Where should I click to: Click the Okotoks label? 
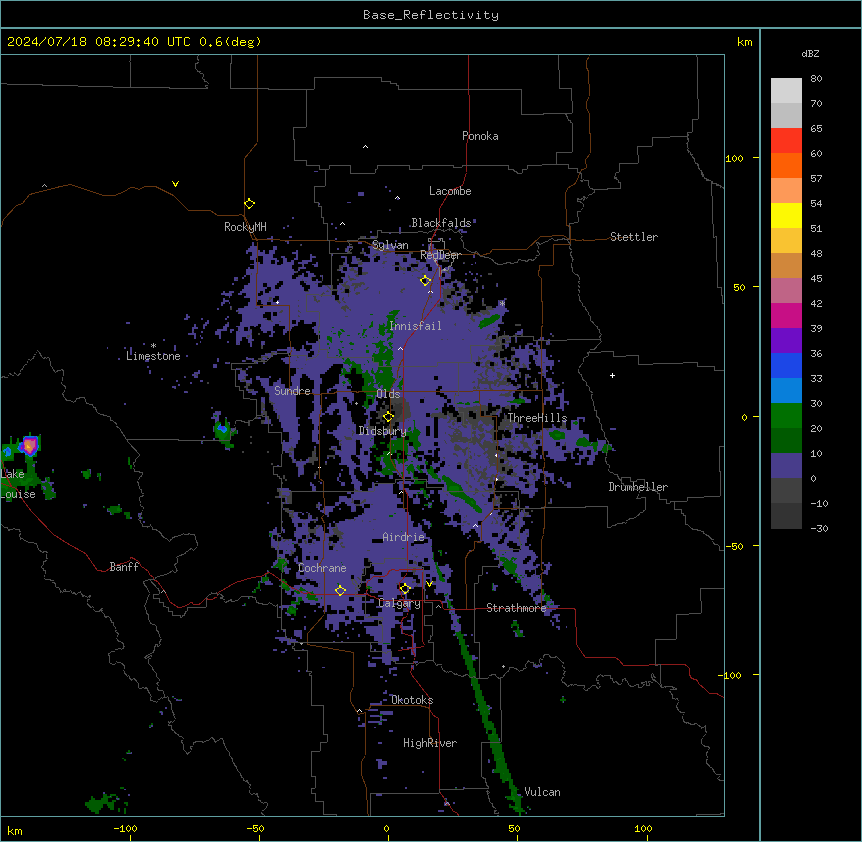[412, 700]
